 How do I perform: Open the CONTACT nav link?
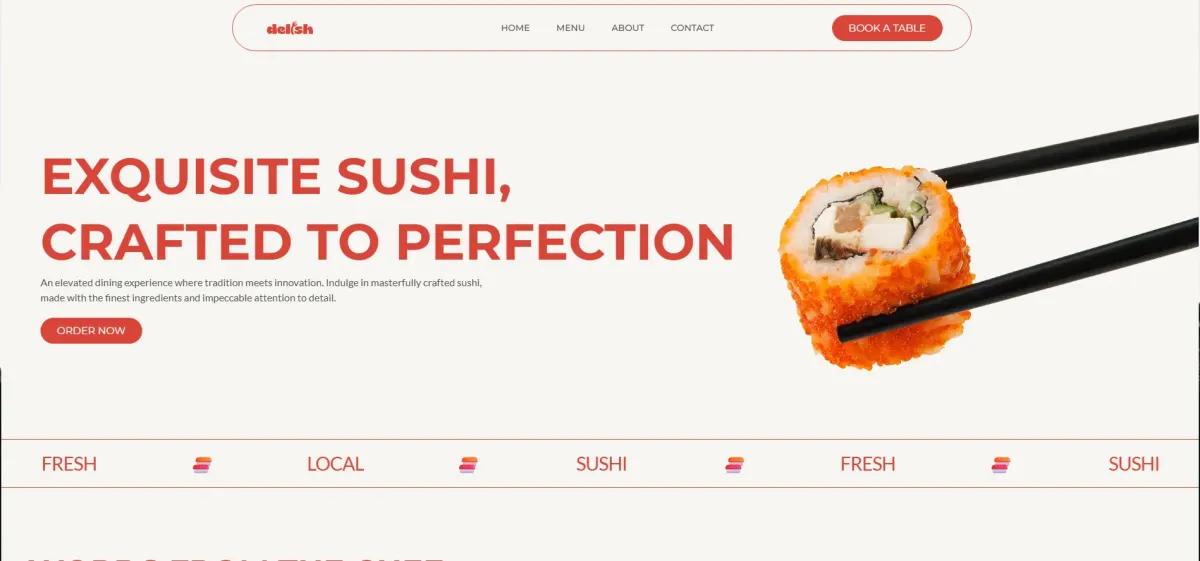pos(692,28)
